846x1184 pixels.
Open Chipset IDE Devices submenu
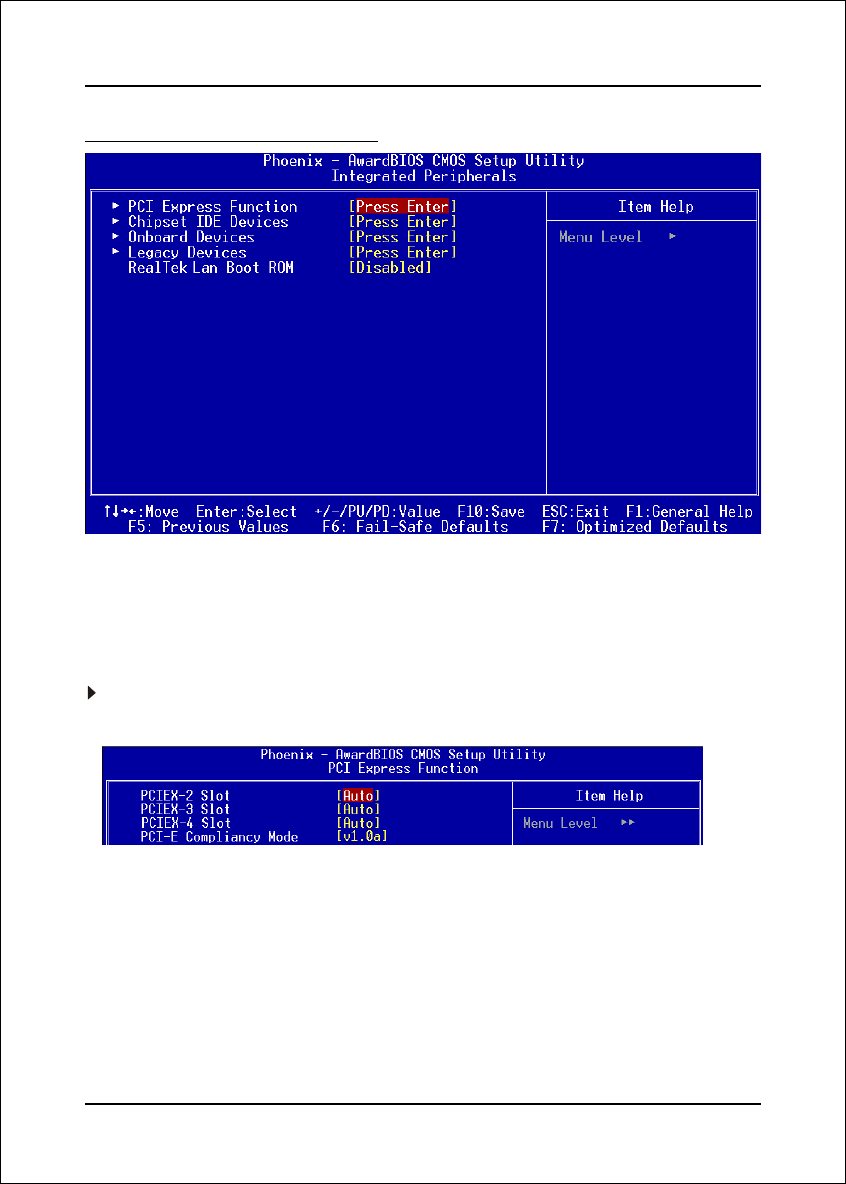tap(208, 222)
